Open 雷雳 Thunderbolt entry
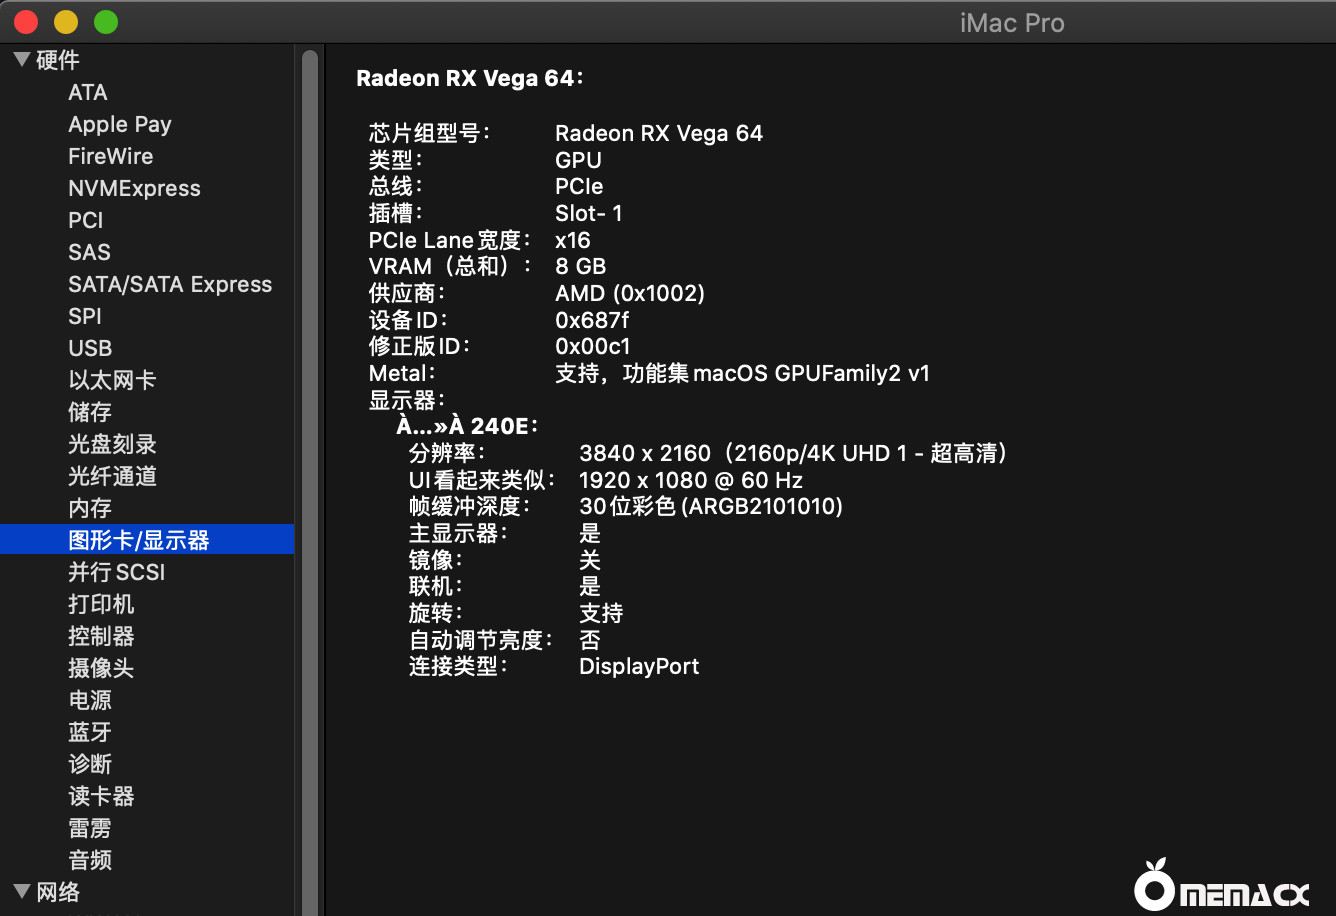Viewport: 1336px width, 916px height. pos(89,828)
